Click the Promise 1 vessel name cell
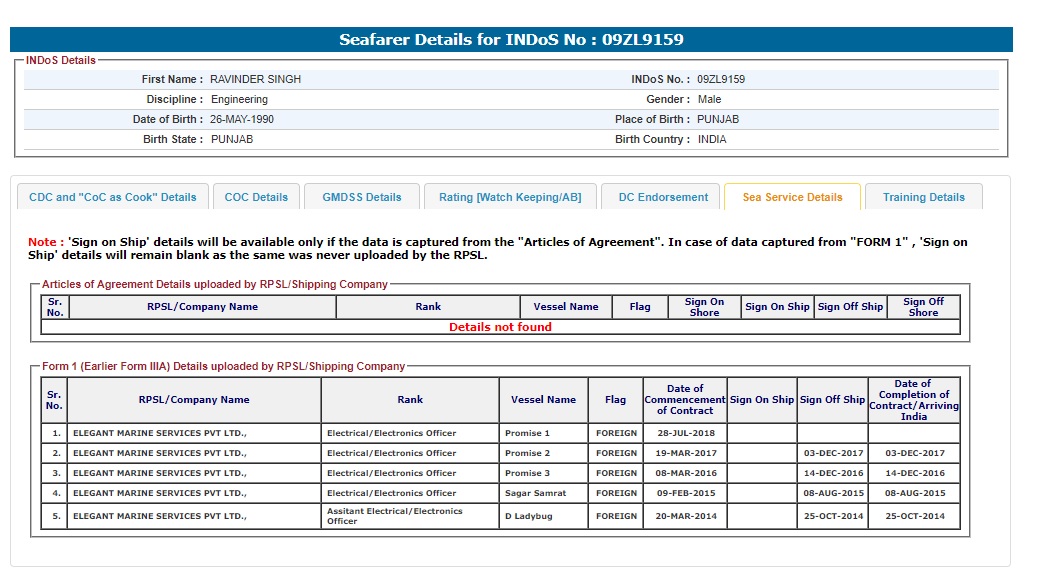The width and height of the screenshot is (1049, 573). (528, 433)
